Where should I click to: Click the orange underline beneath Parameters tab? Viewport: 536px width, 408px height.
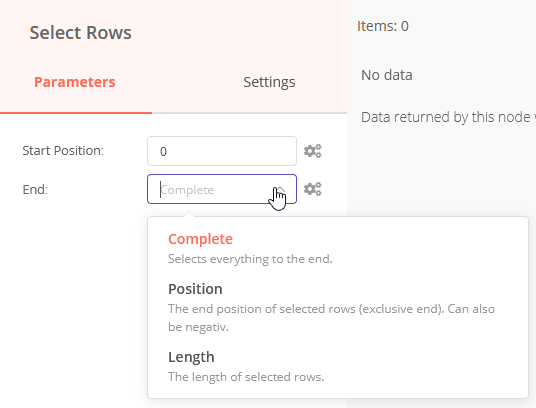click(x=76, y=112)
